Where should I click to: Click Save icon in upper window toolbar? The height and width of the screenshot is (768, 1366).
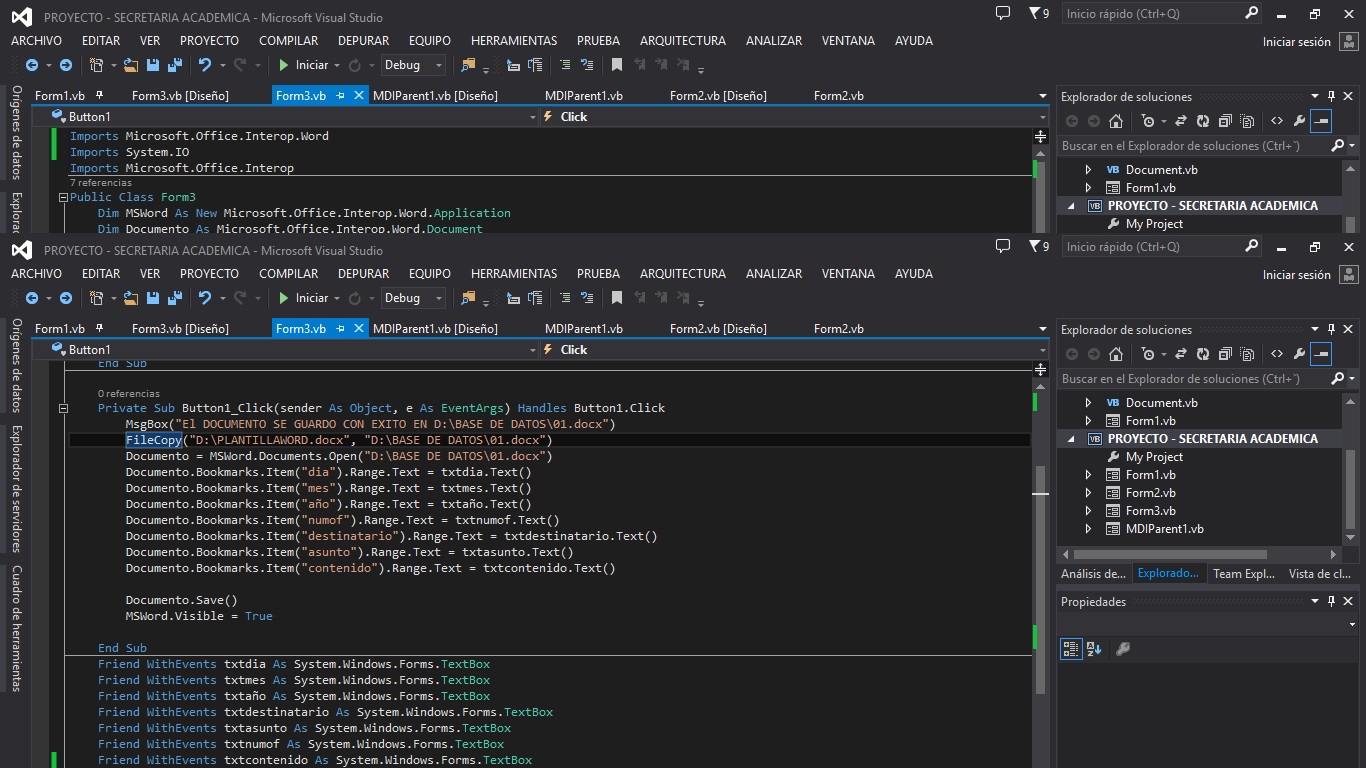pos(153,65)
